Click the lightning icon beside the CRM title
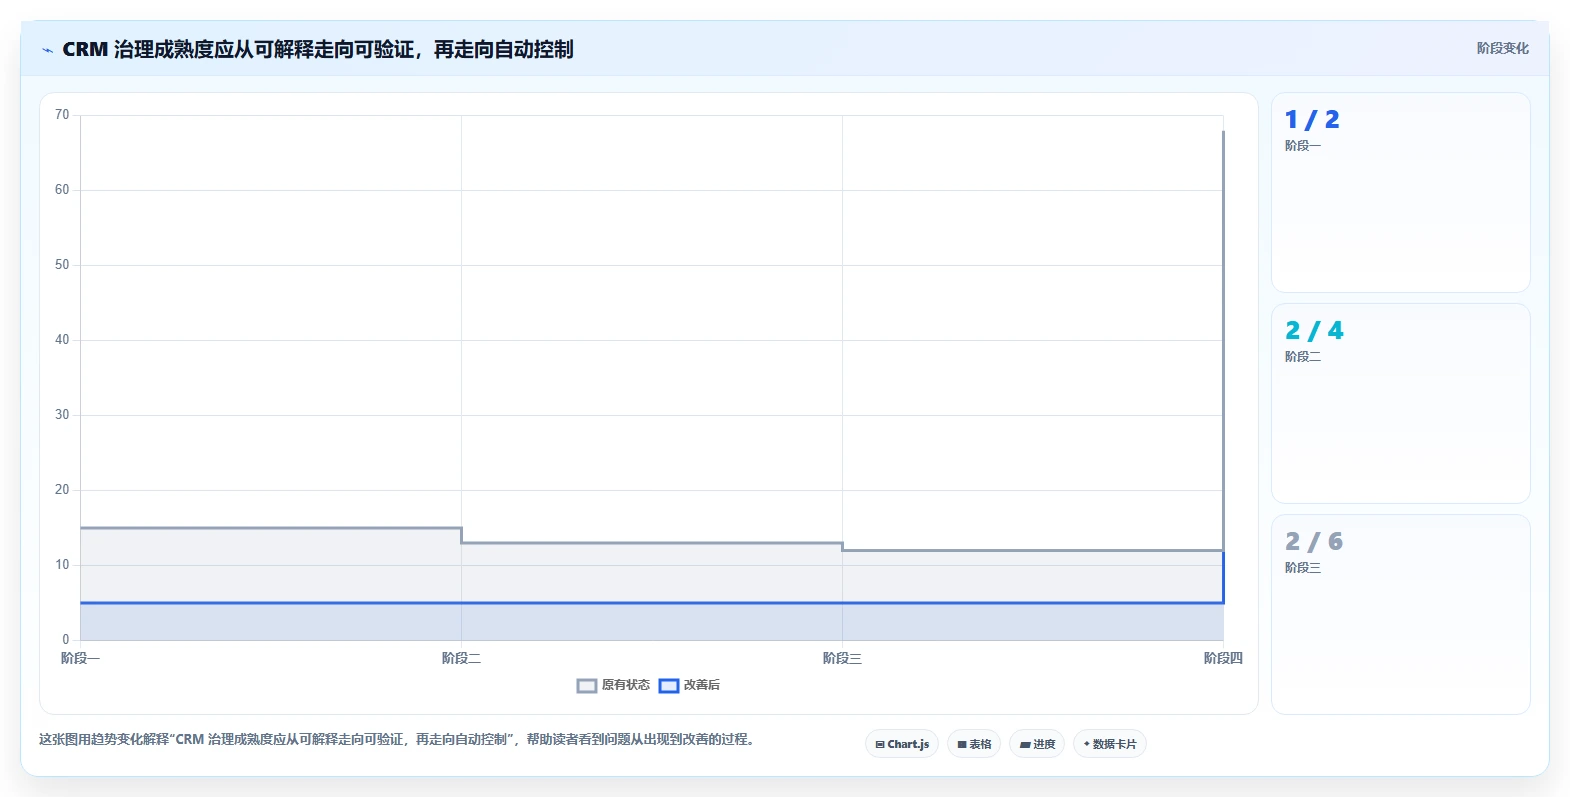The height and width of the screenshot is (797, 1570). [47, 50]
